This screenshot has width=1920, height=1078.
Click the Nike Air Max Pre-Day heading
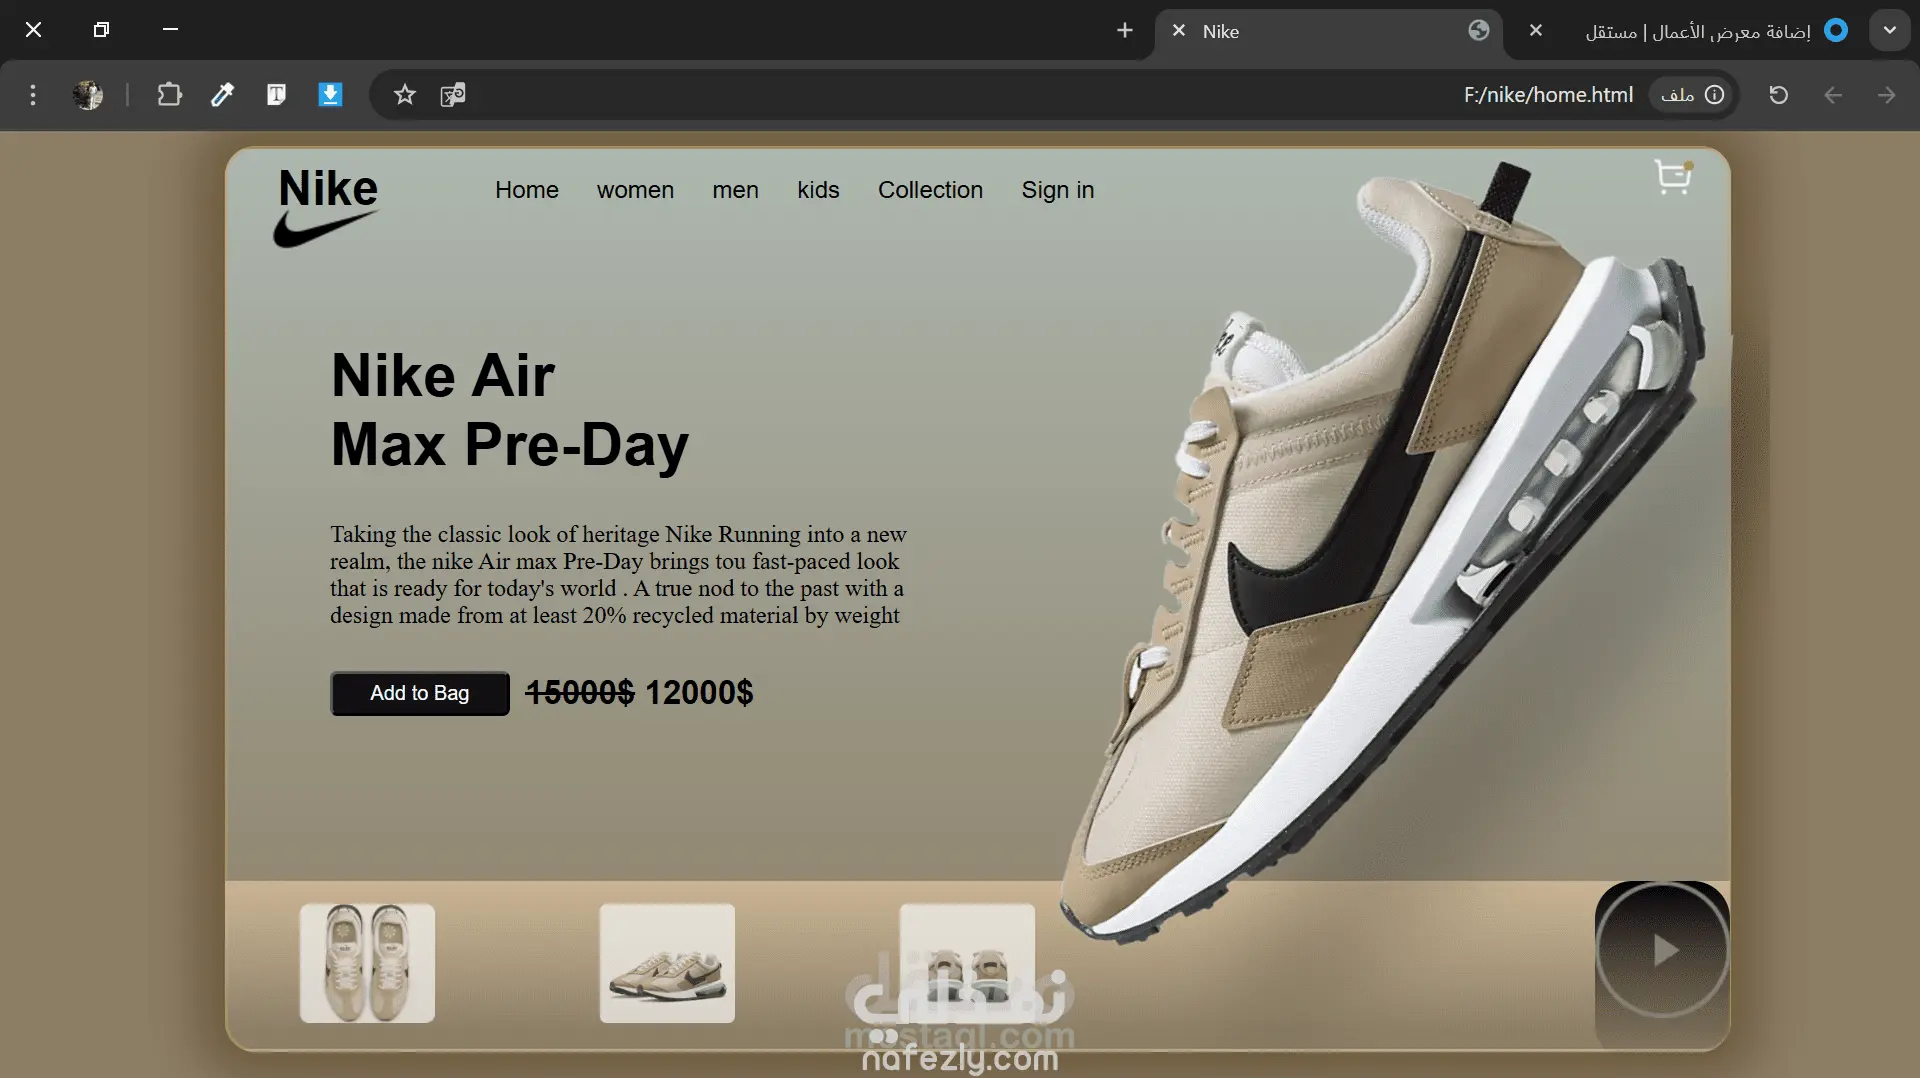tap(510, 410)
